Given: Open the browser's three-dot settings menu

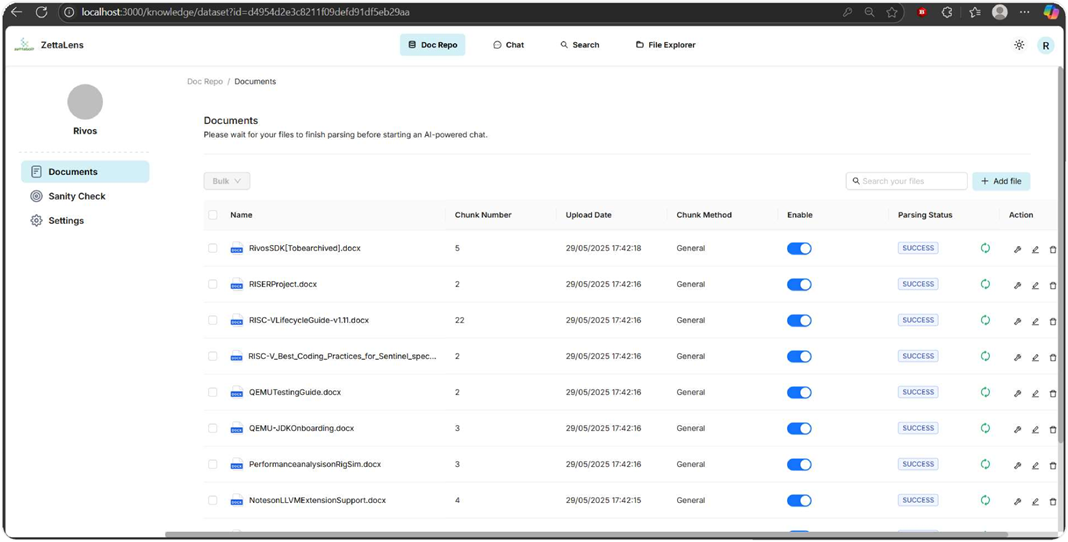Looking at the screenshot, I should pyautogui.click(x=1024, y=12).
